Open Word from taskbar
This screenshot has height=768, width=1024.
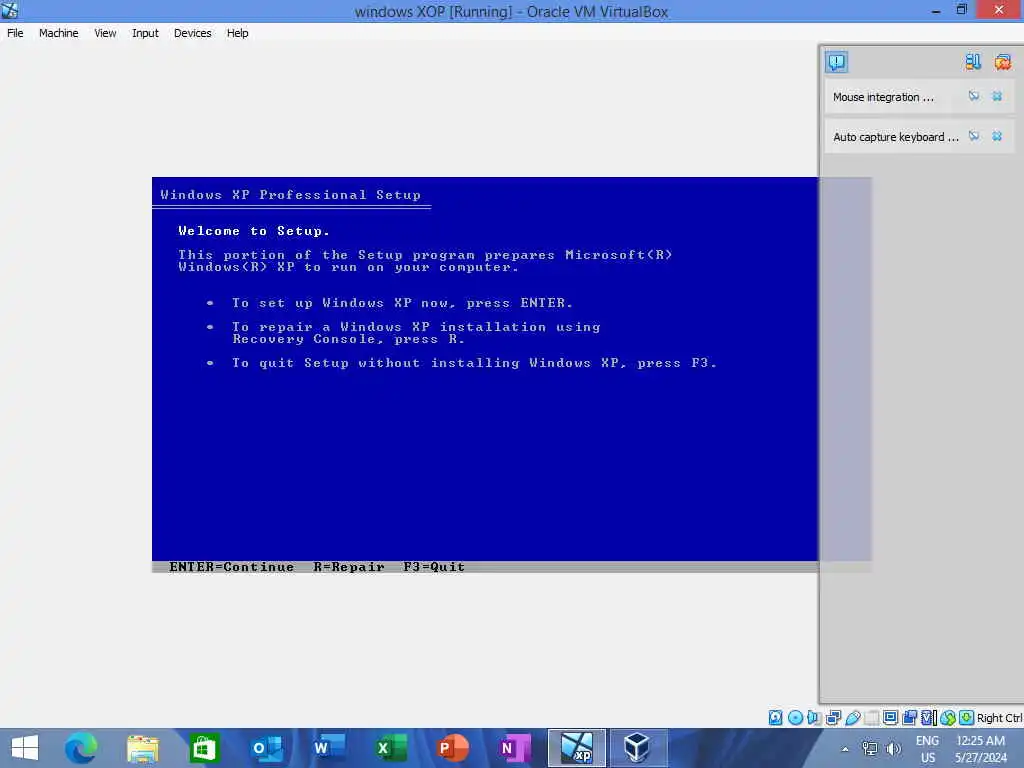tap(328, 748)
